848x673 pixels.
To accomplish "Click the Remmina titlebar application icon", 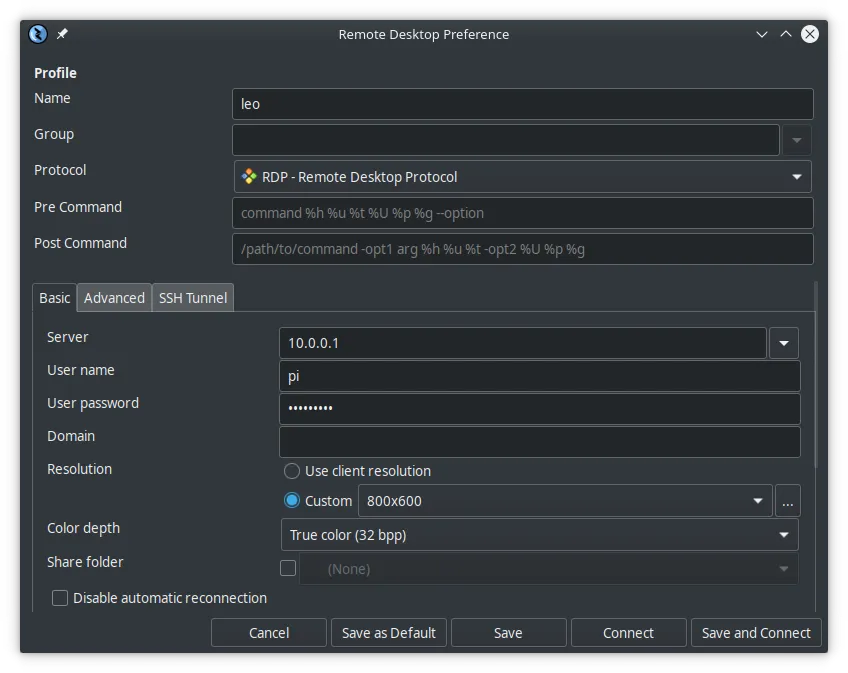I will coord(38,33).
